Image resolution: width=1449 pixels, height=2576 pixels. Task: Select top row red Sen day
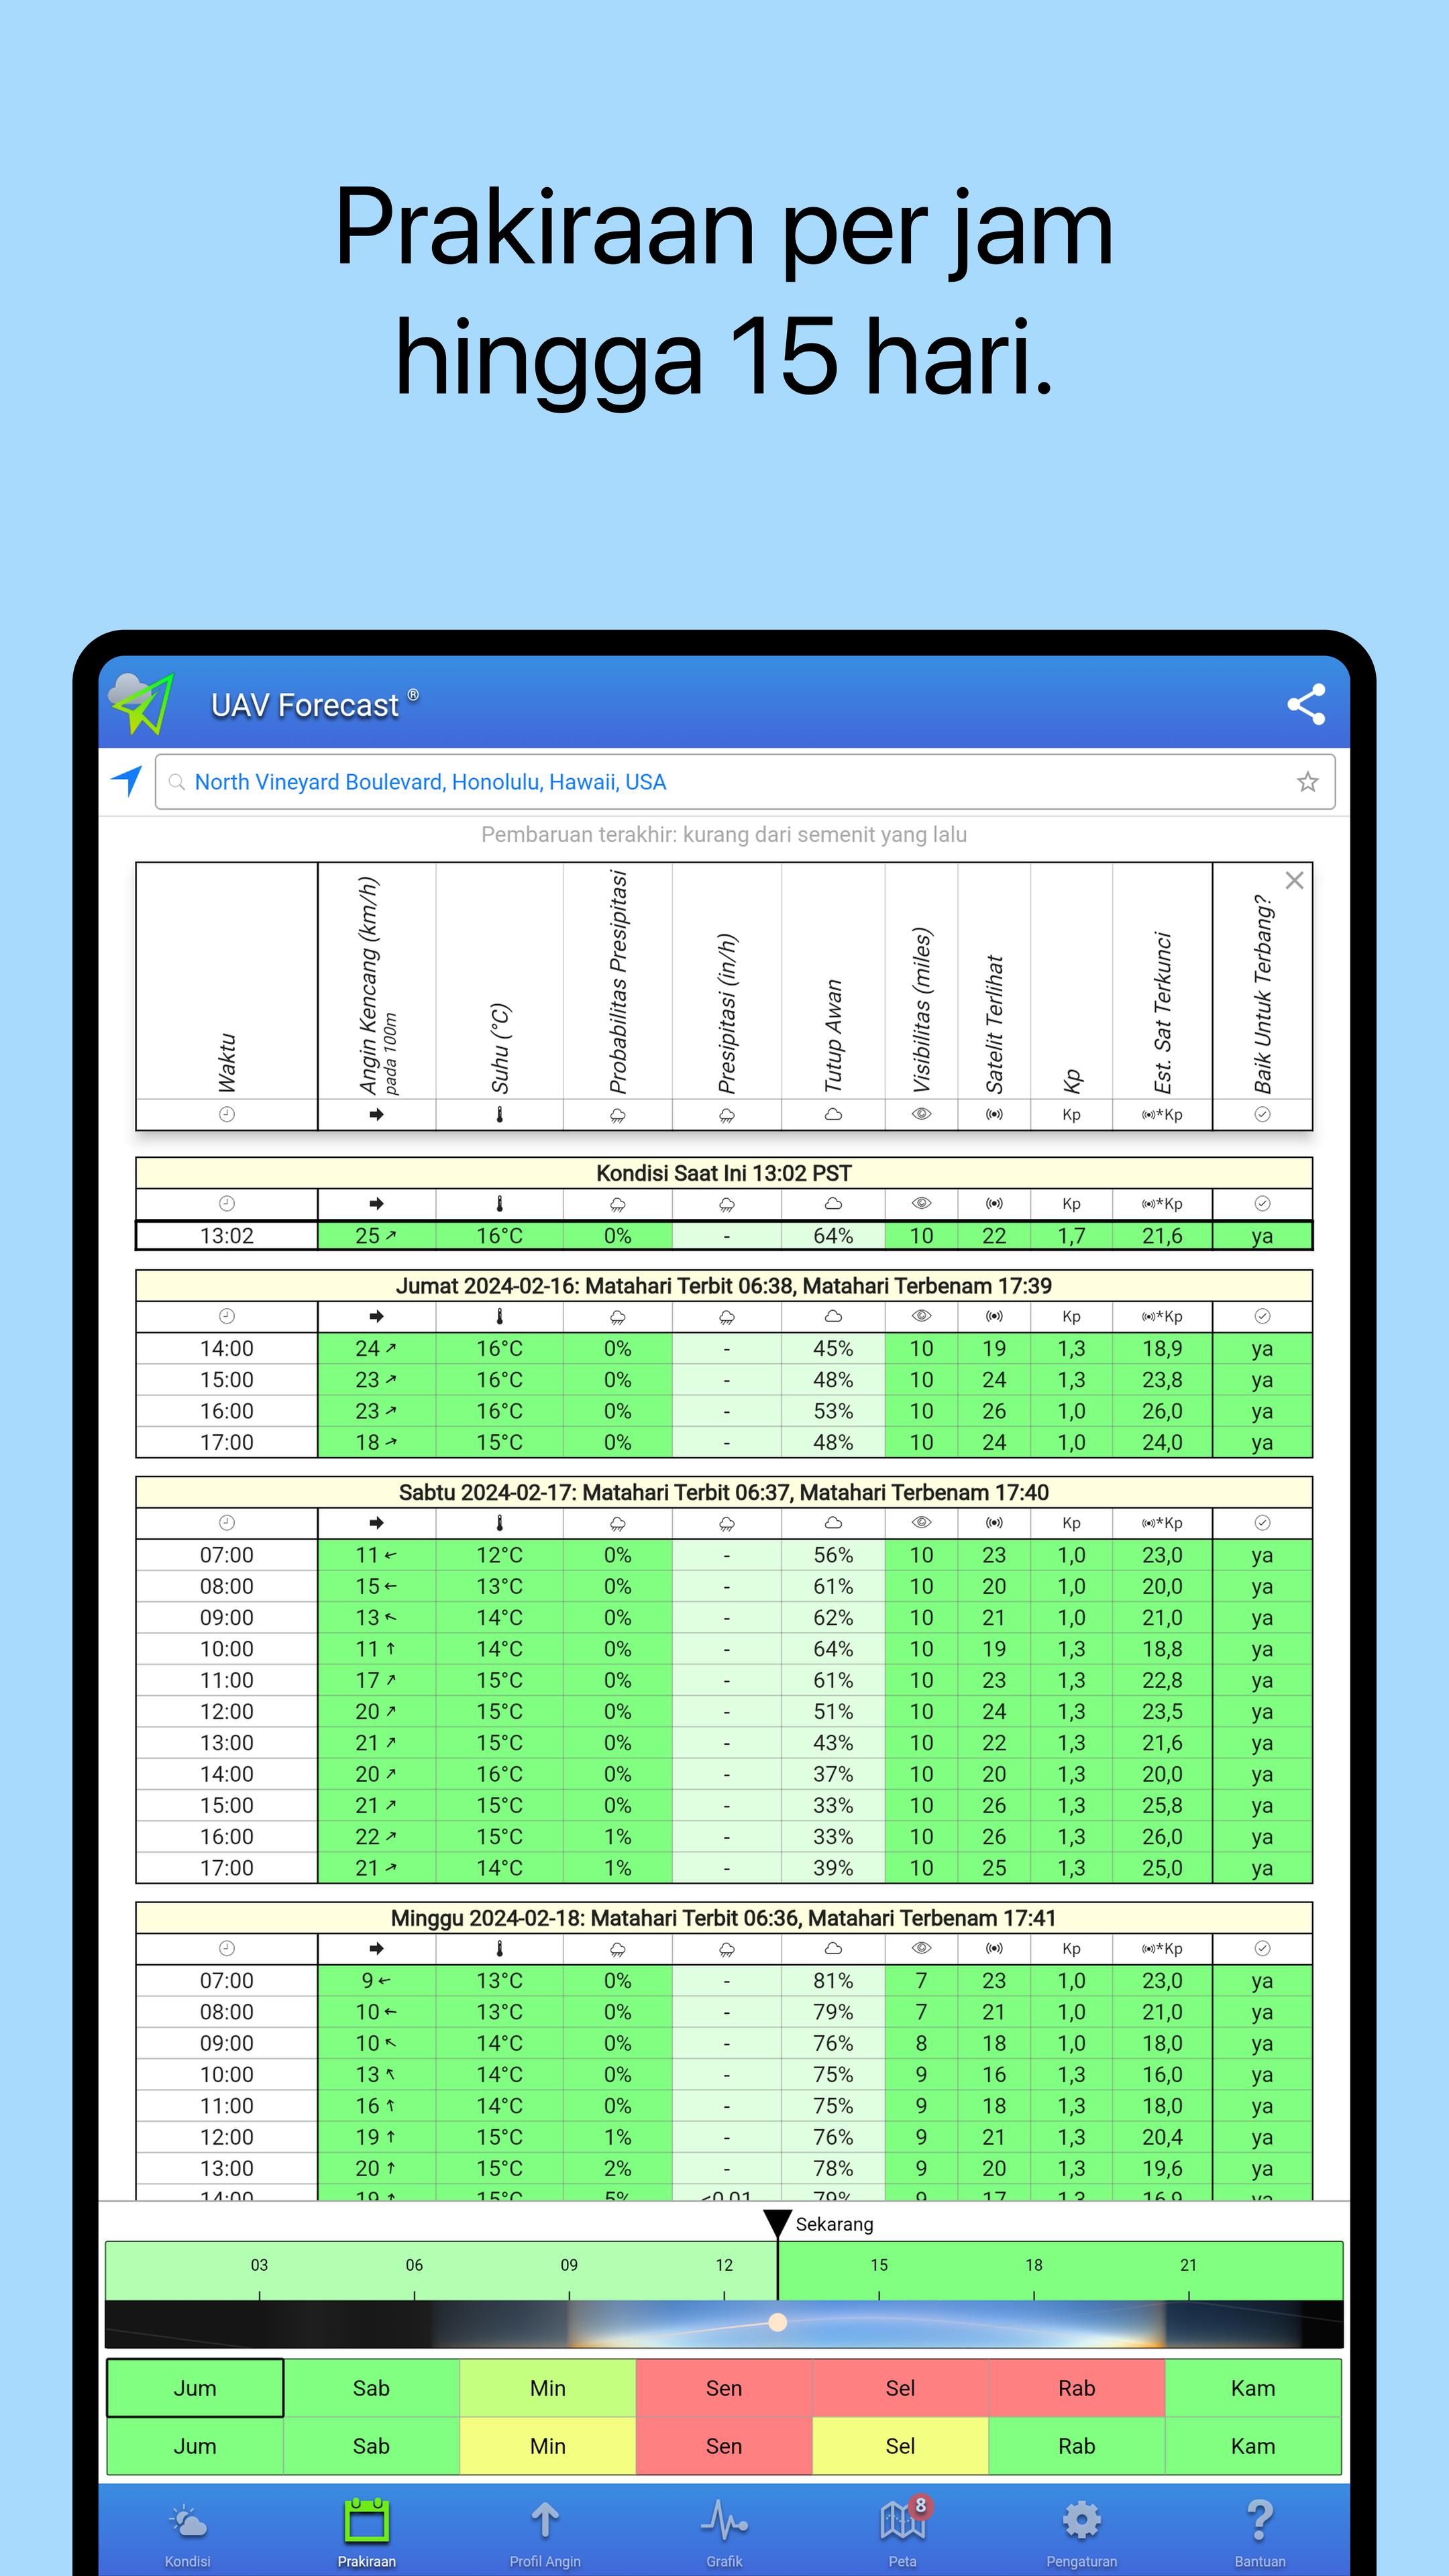click(724, 2388)
